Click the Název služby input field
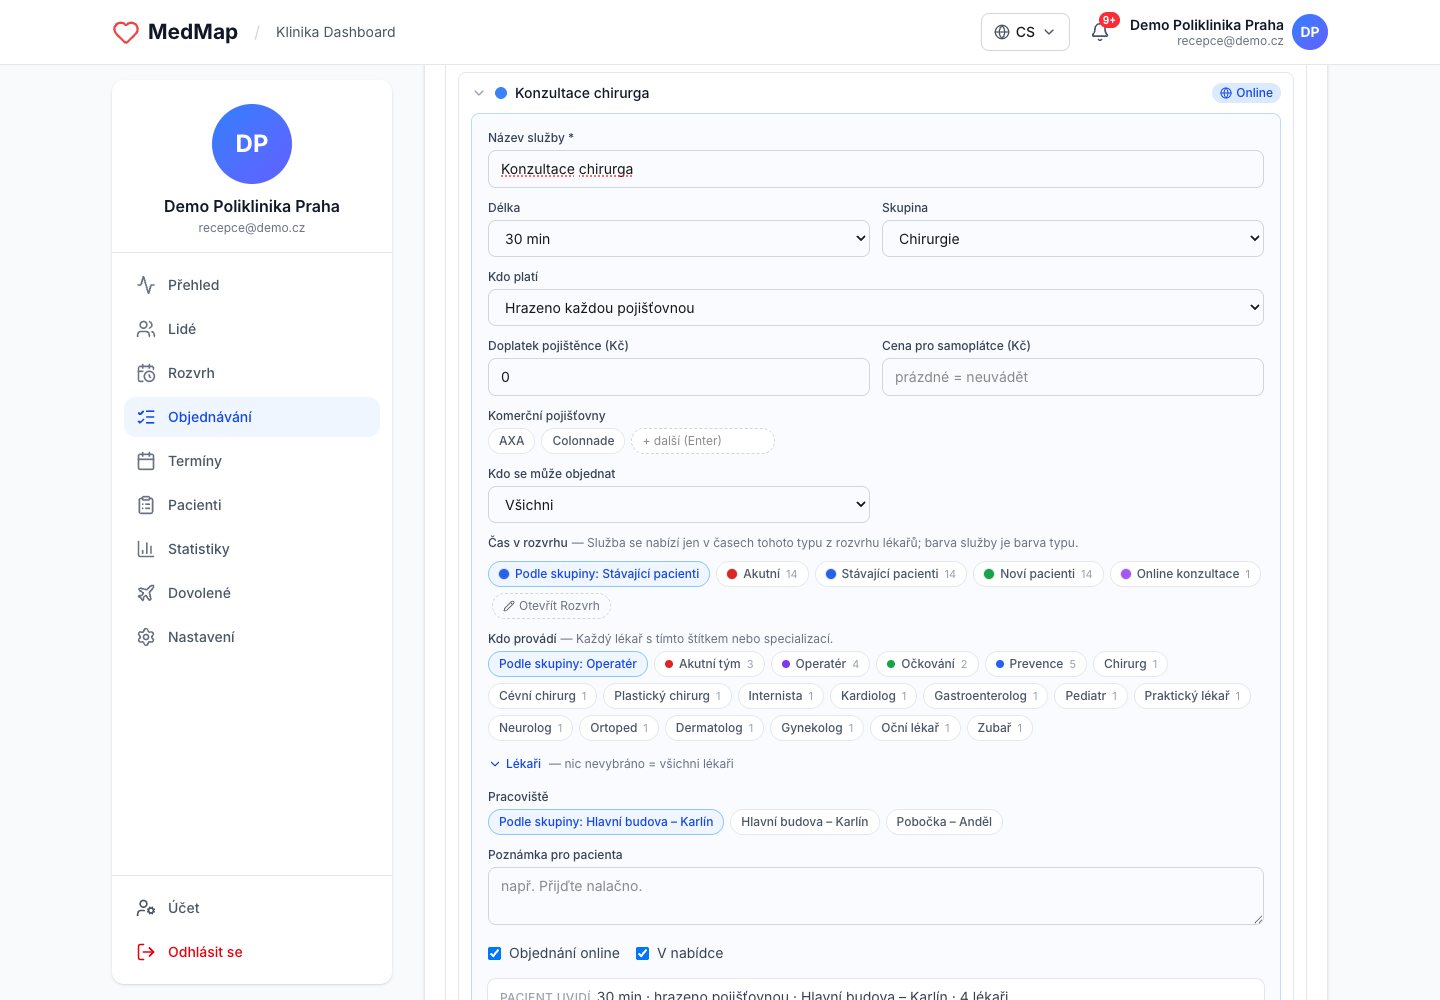The width and height of the screenshot is (1440, 1000). coord(876,169)
